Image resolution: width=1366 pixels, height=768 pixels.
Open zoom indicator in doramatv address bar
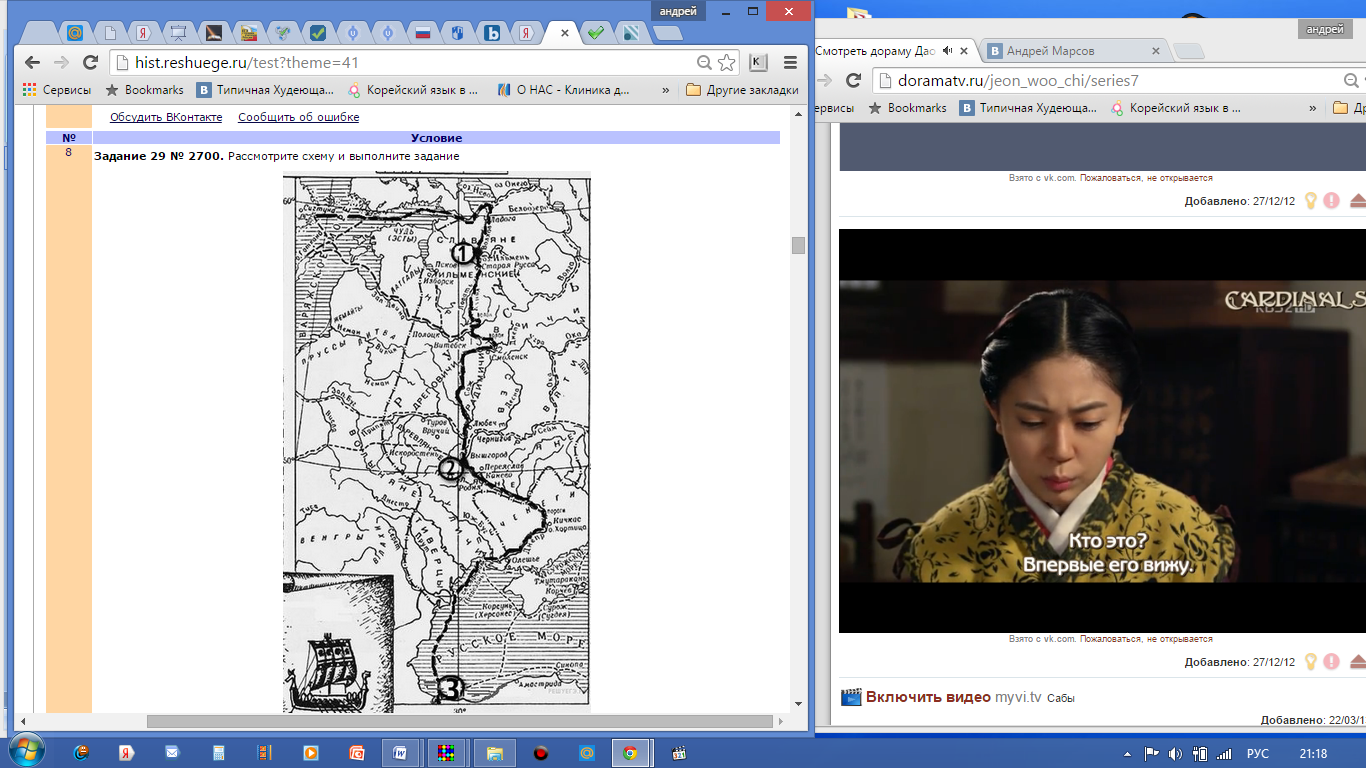(x=1349, y=80)
